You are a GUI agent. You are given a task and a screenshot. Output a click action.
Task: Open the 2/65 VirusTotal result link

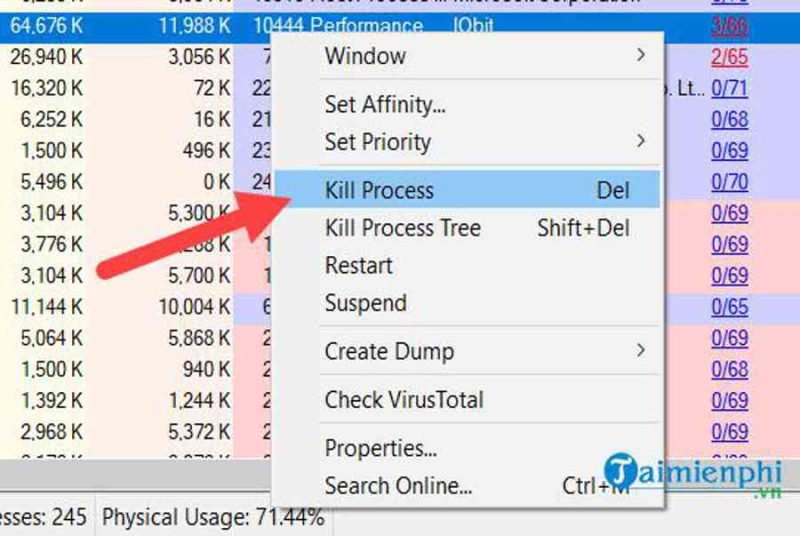pyautogui.click(x=730, y=57)
